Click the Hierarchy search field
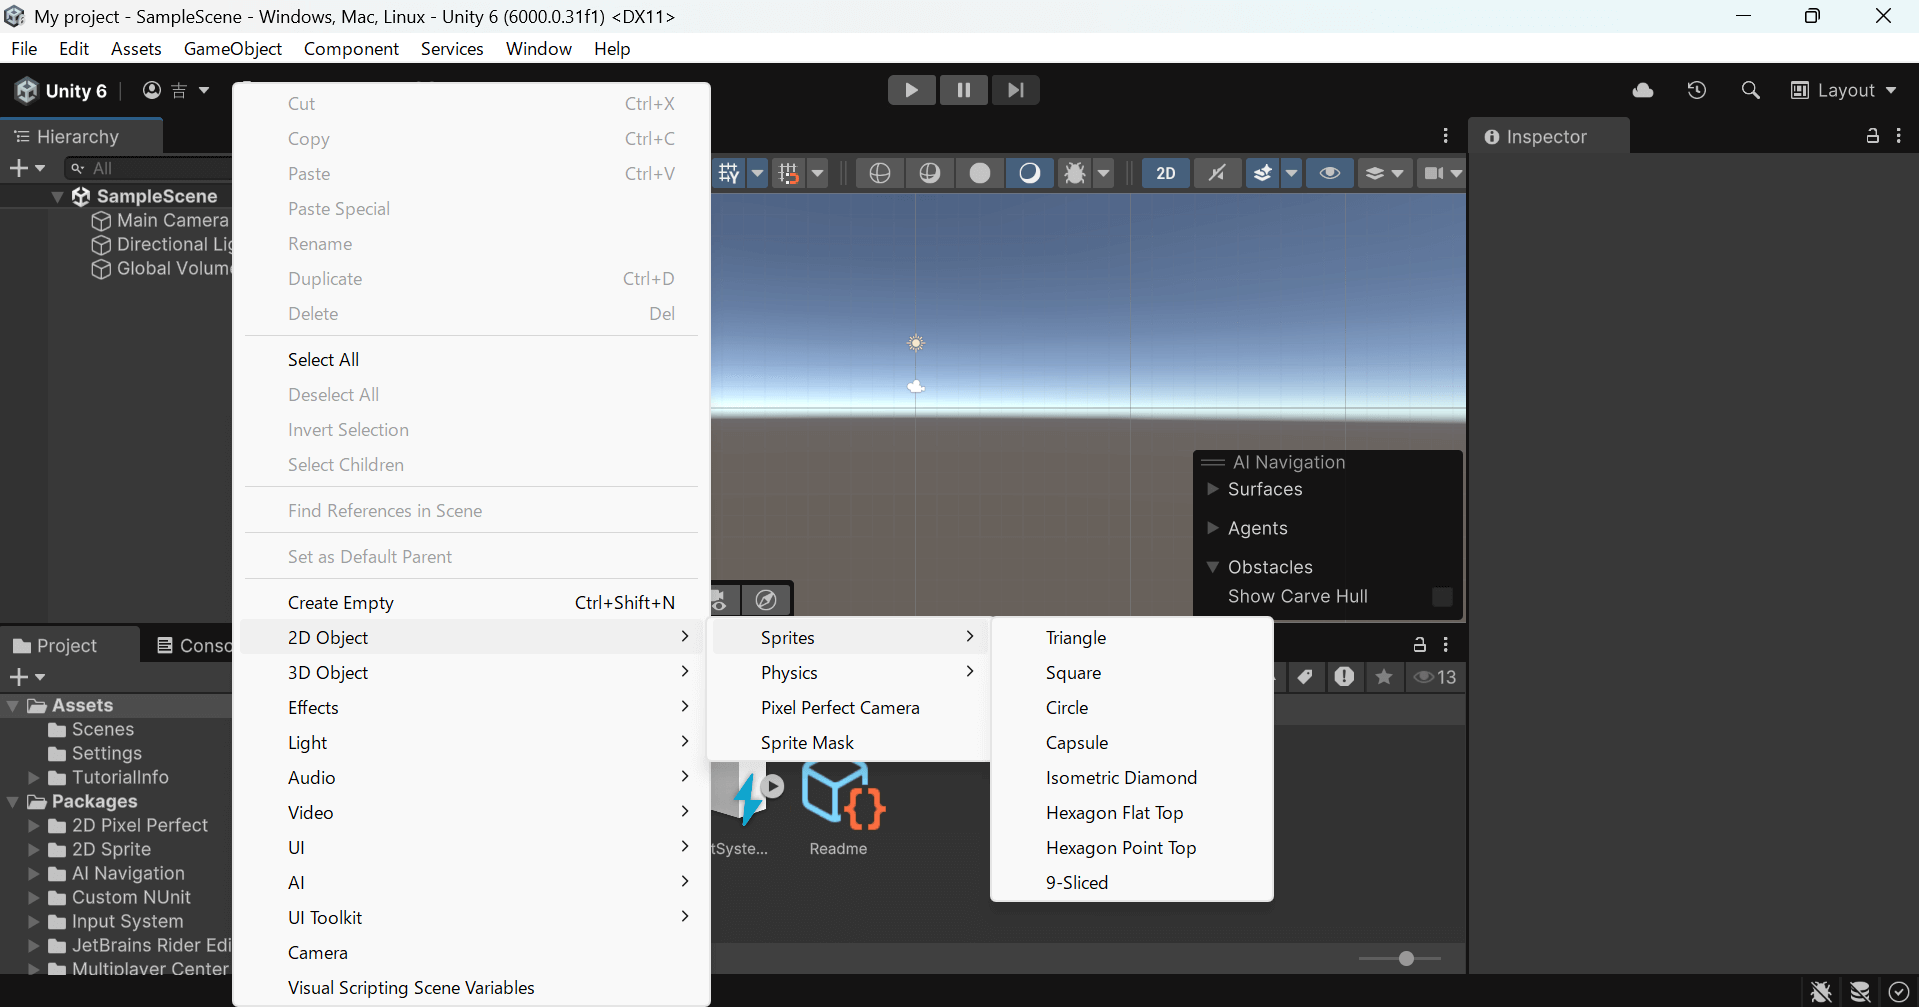 click(x=149, y=168)
